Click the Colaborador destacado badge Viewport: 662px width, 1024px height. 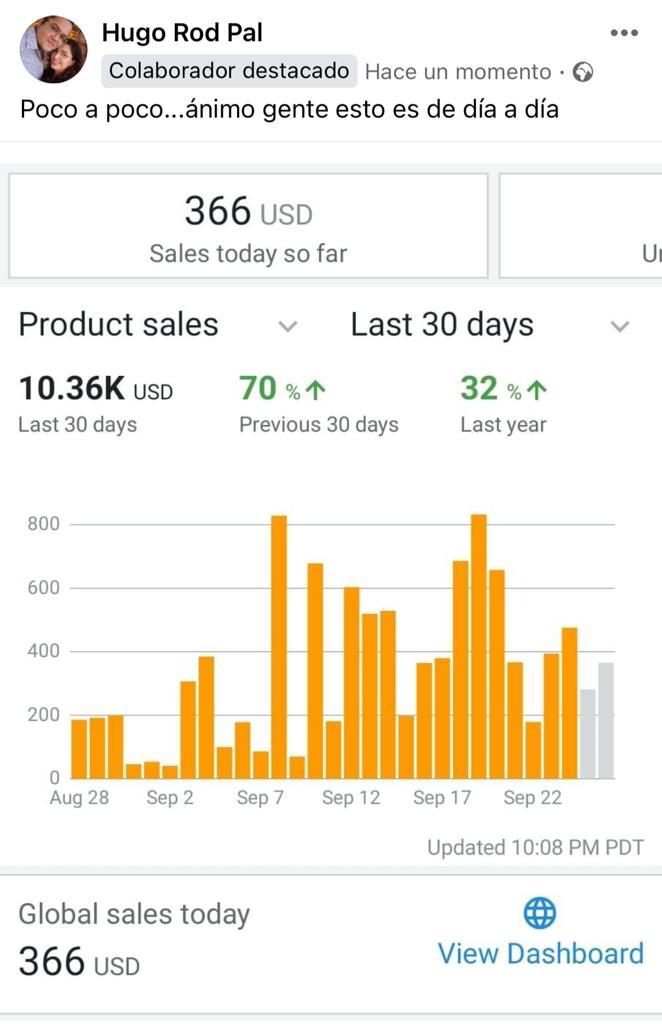[x=230, y=71]
